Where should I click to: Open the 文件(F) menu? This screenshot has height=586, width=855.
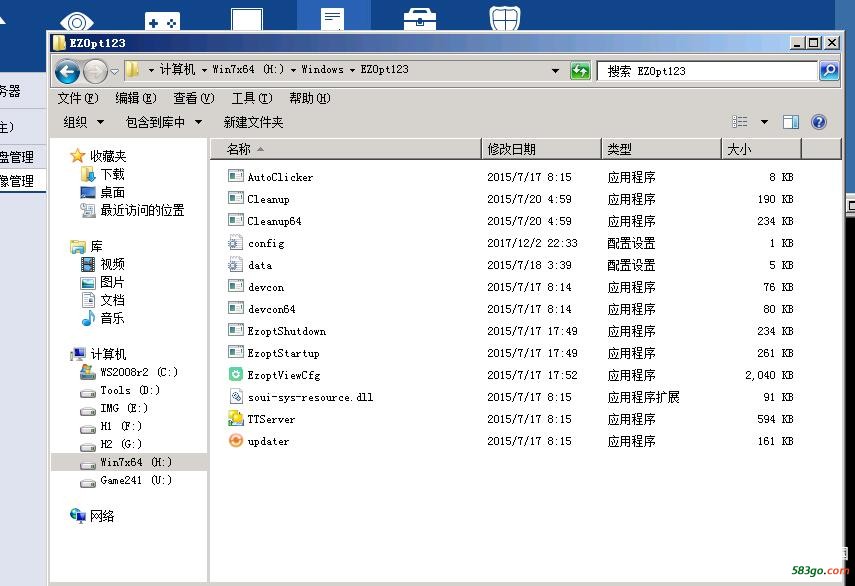[78, 98]
